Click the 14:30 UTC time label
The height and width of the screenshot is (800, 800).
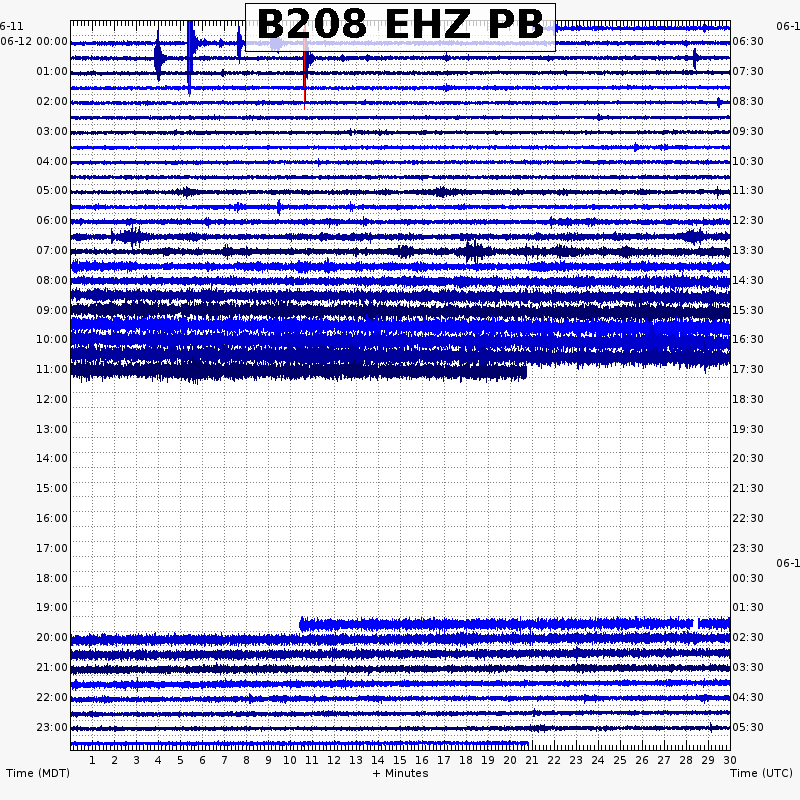(x=748, y=281)
